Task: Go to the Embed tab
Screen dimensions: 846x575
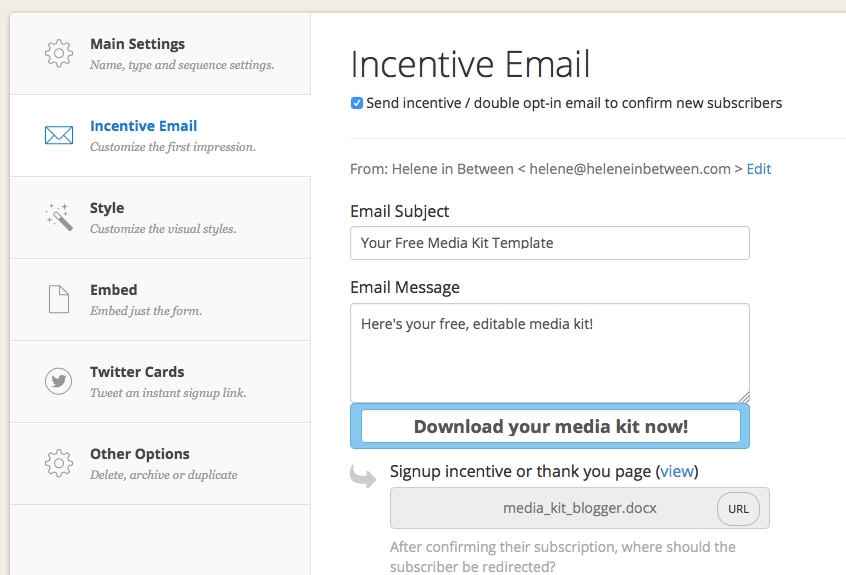Action: 160,299
